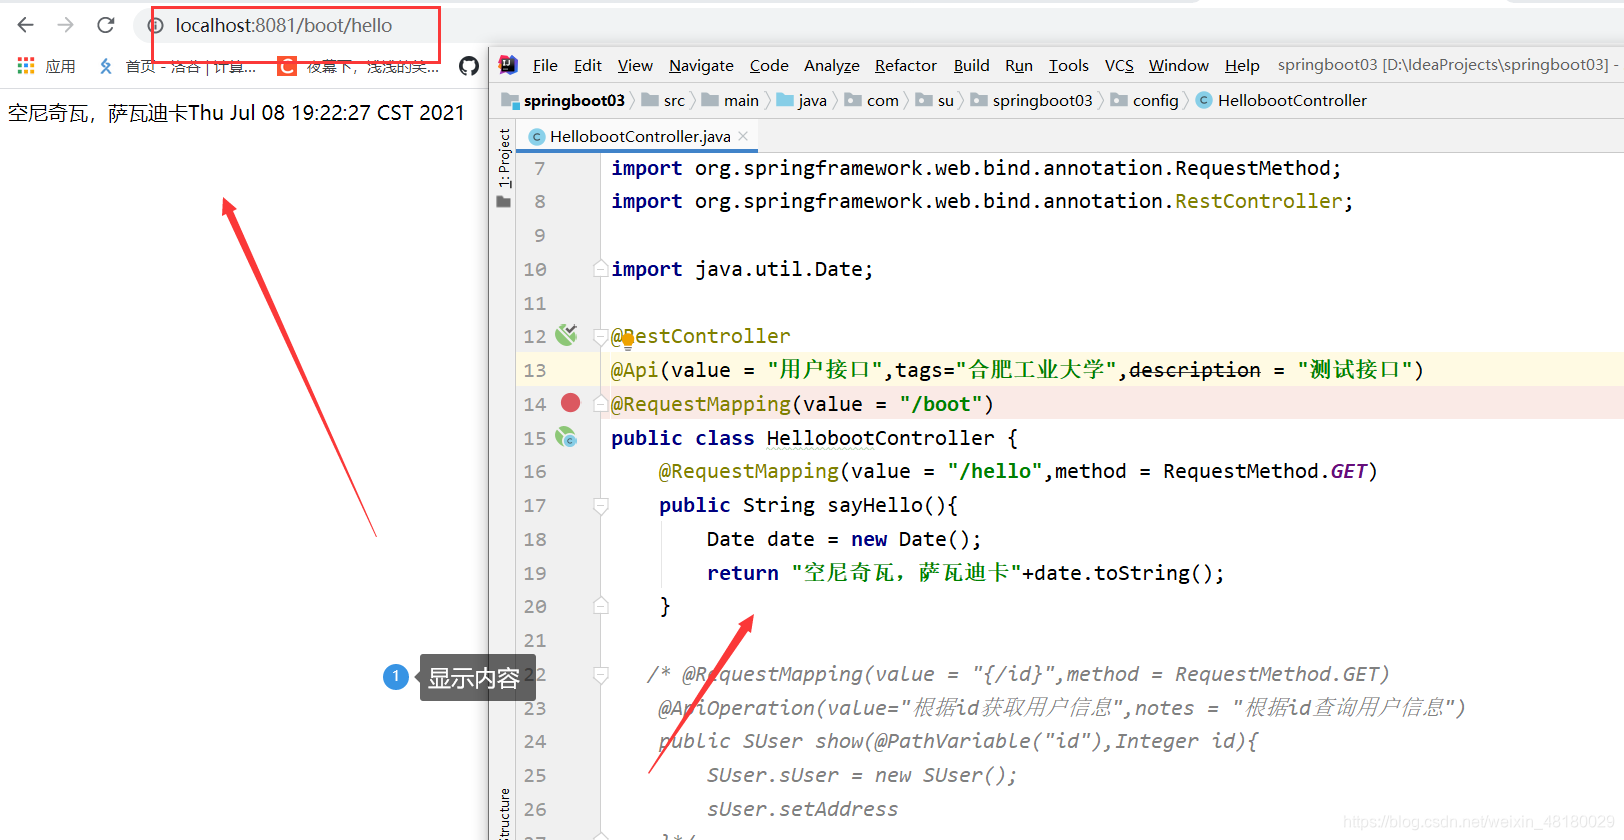Collapse the imports fold at line 10
Viewport: 1624px width, 840px height.
tap(600, 268)
